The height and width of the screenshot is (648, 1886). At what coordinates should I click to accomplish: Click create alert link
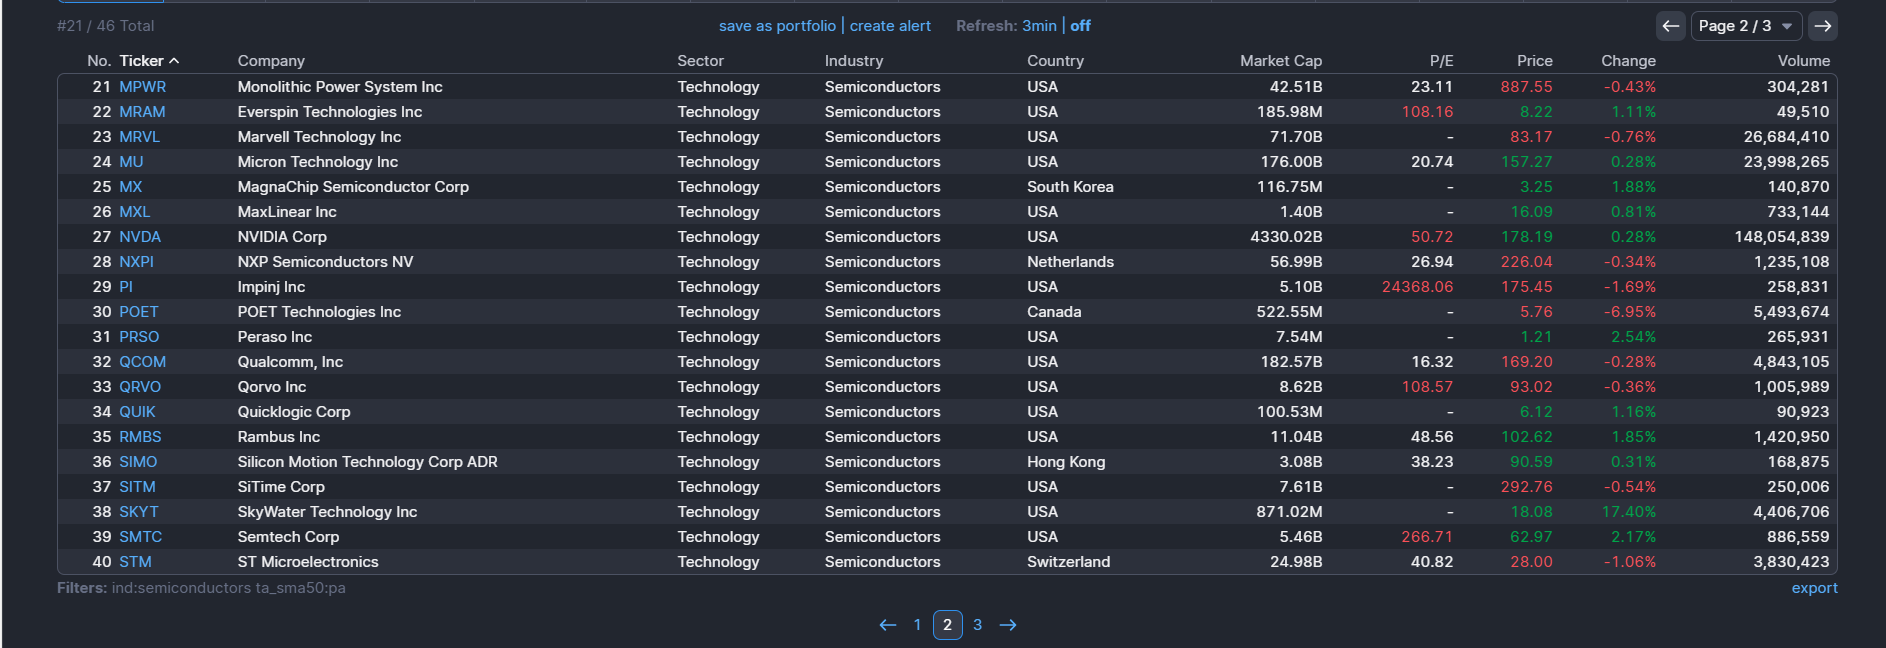[890, 26]
